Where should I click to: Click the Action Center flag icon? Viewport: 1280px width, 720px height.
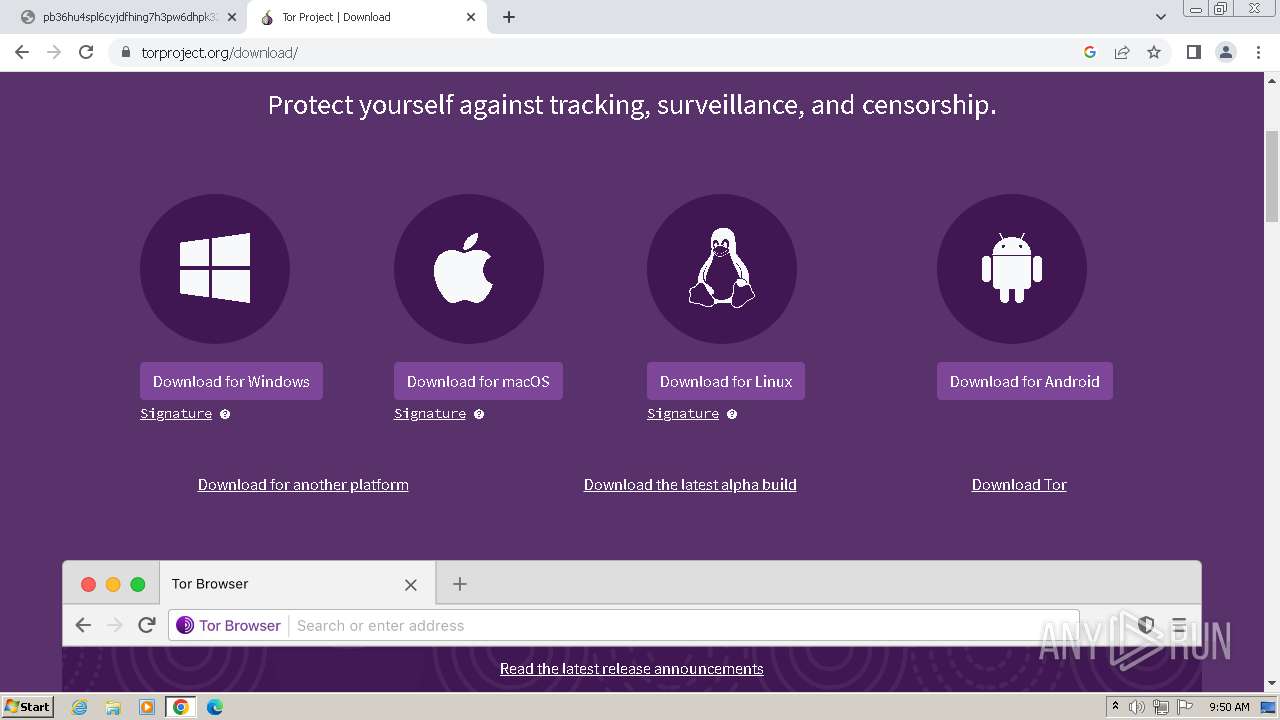click(x=1184, y=707)
